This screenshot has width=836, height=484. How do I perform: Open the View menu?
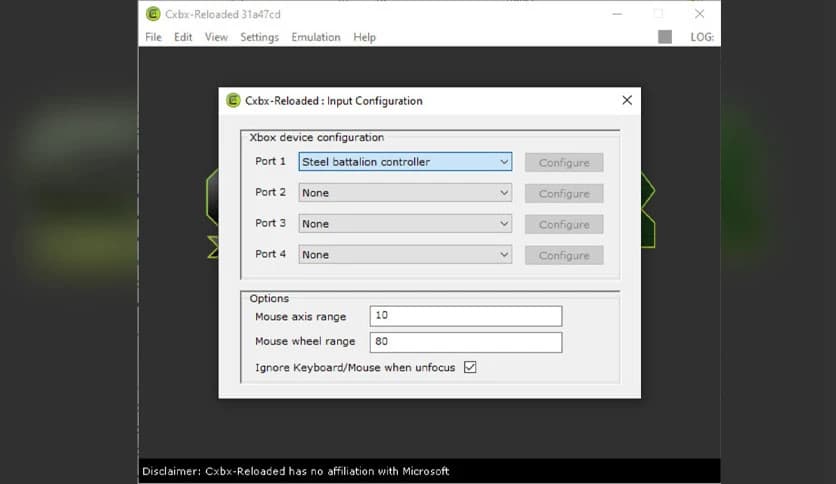click(216, 37)
